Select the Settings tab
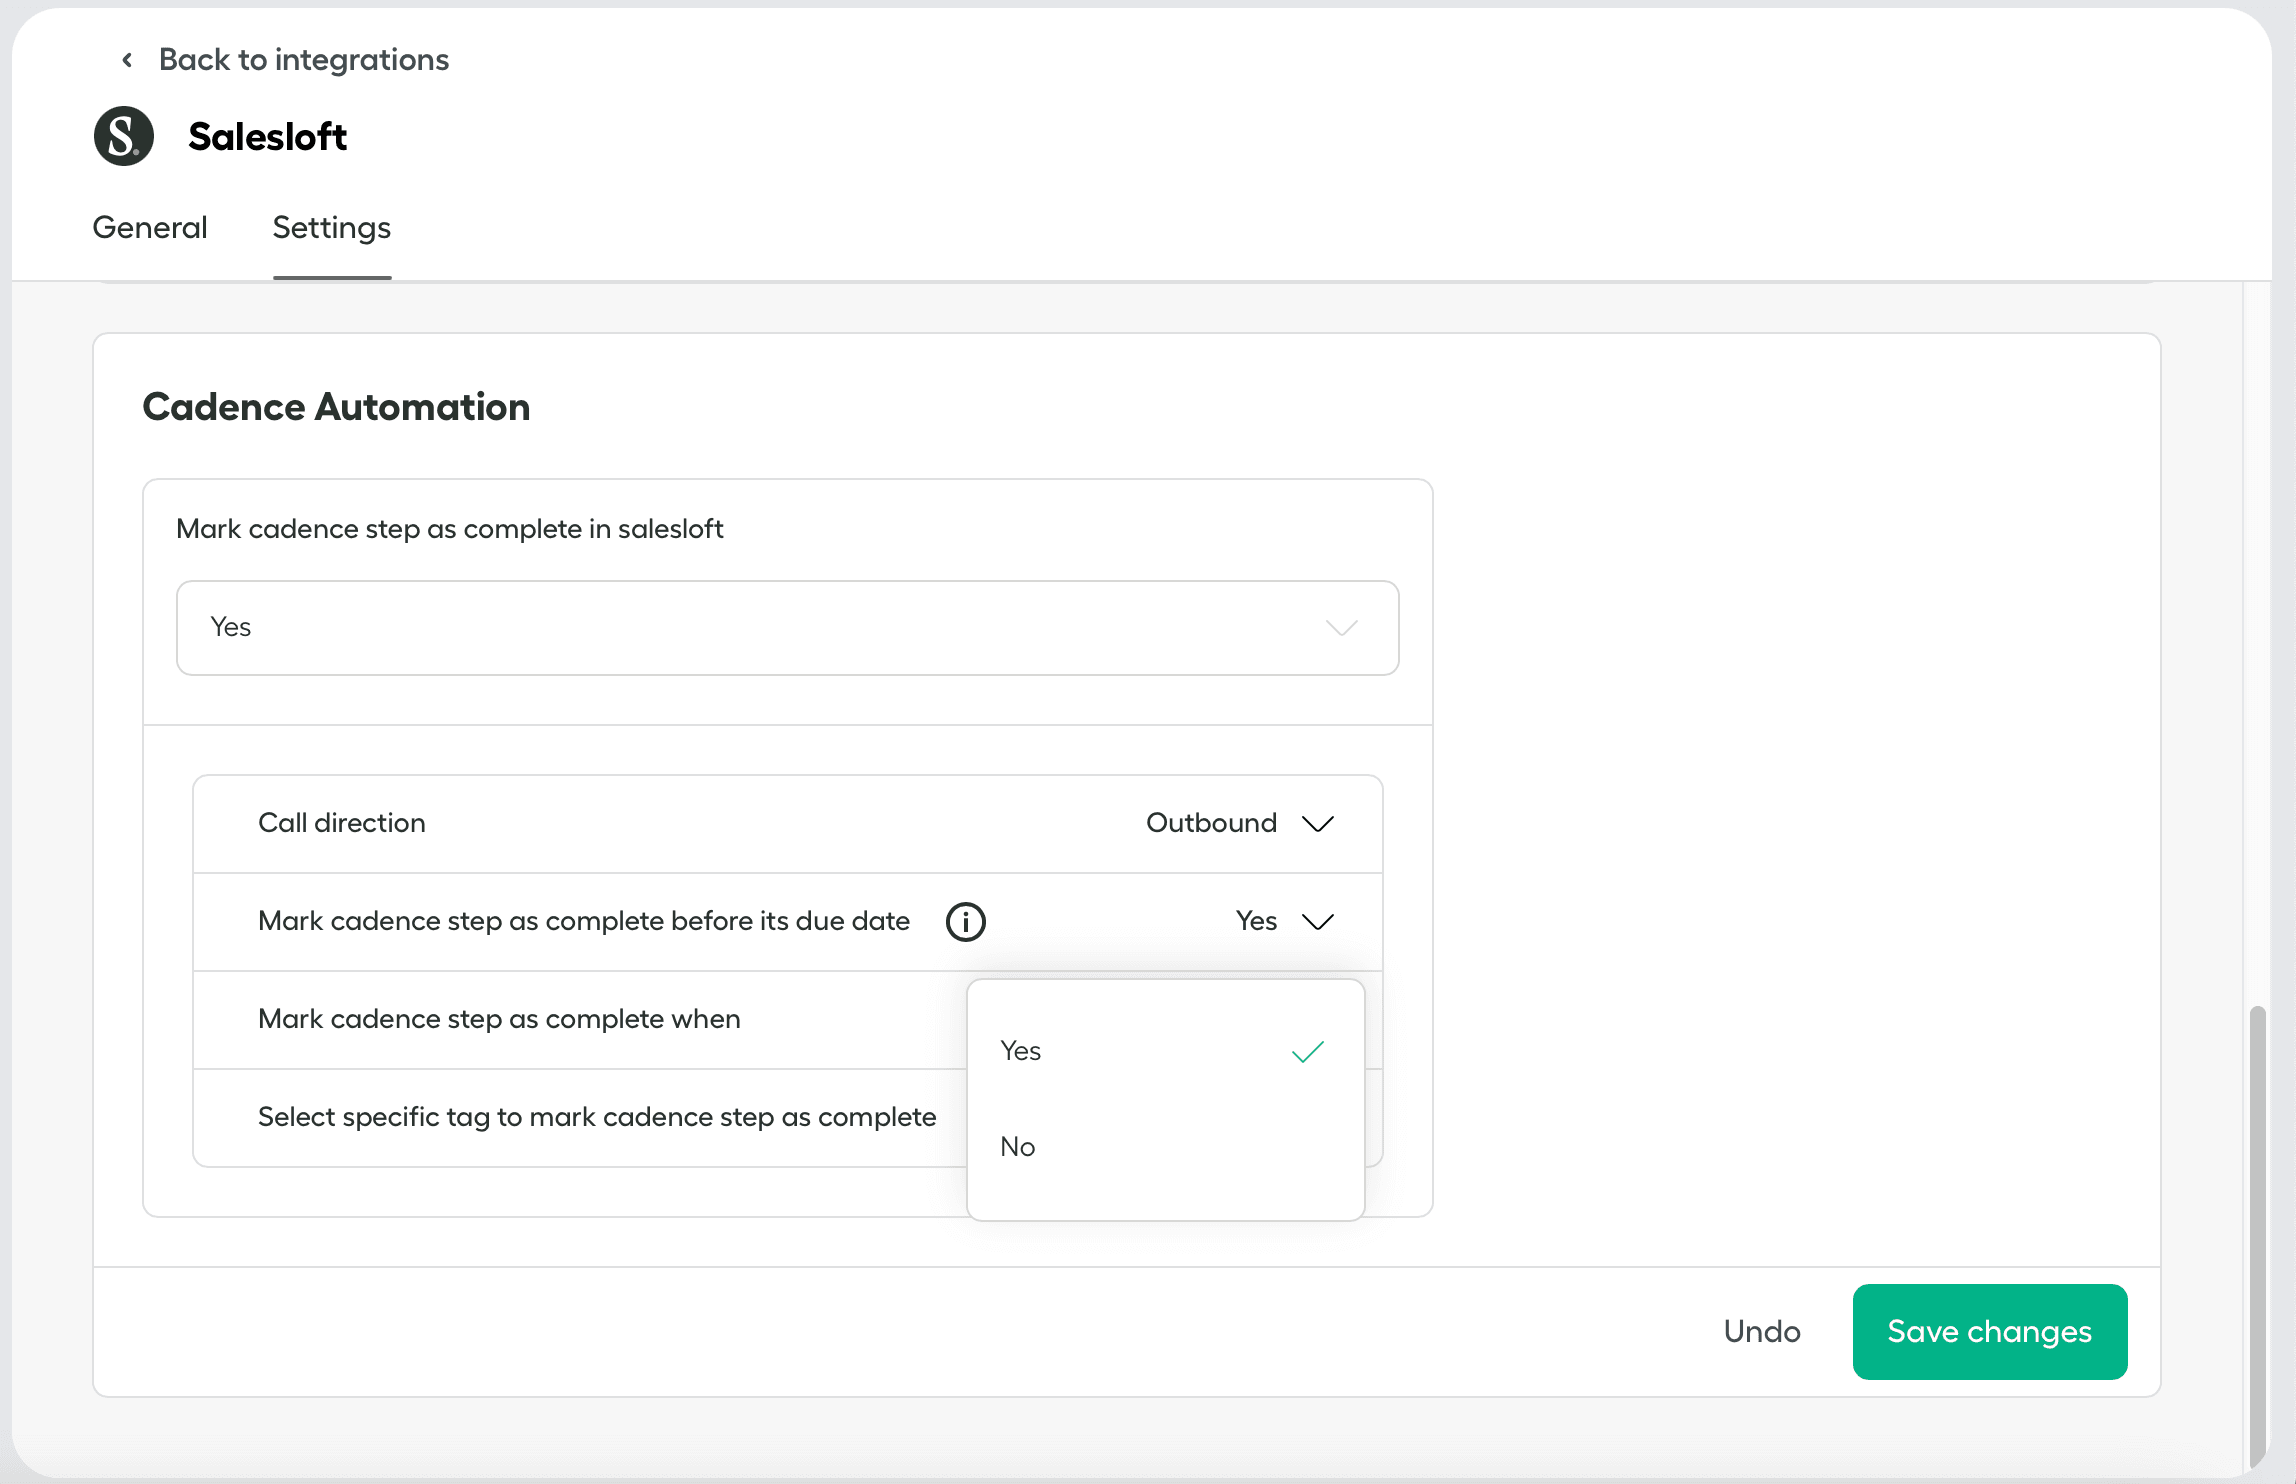This screenshot has width=2296, height=1484. [x=331, y=228]
